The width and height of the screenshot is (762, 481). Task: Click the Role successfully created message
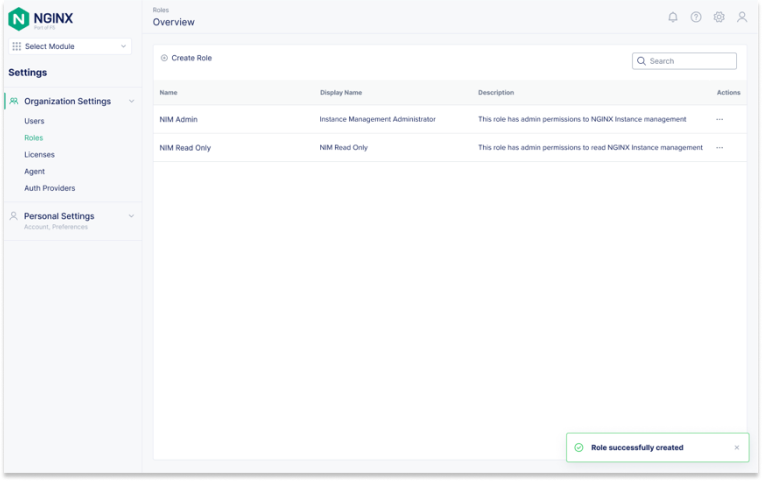pos(637,447)
